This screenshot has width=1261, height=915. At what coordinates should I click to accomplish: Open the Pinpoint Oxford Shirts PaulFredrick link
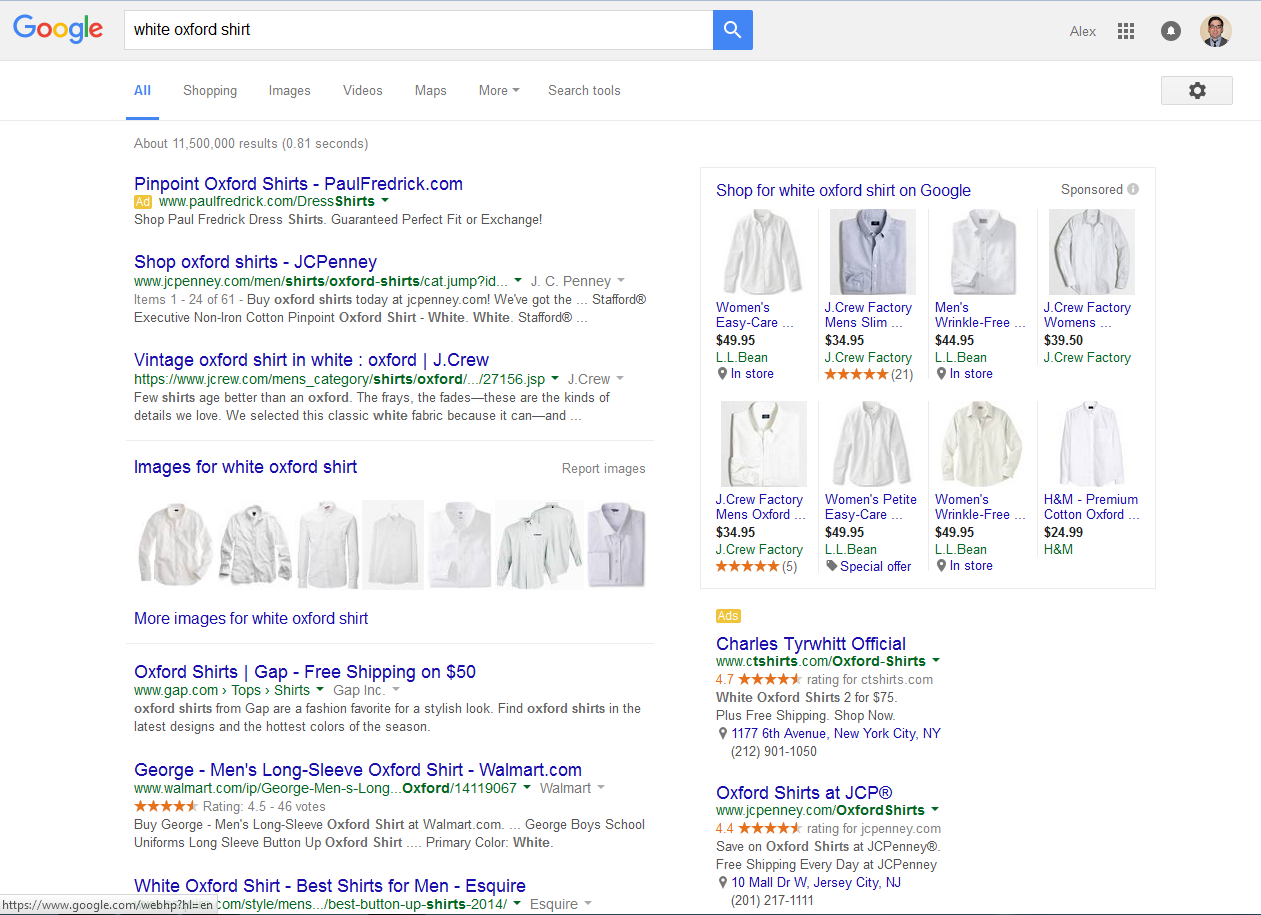tap(298, 183)
